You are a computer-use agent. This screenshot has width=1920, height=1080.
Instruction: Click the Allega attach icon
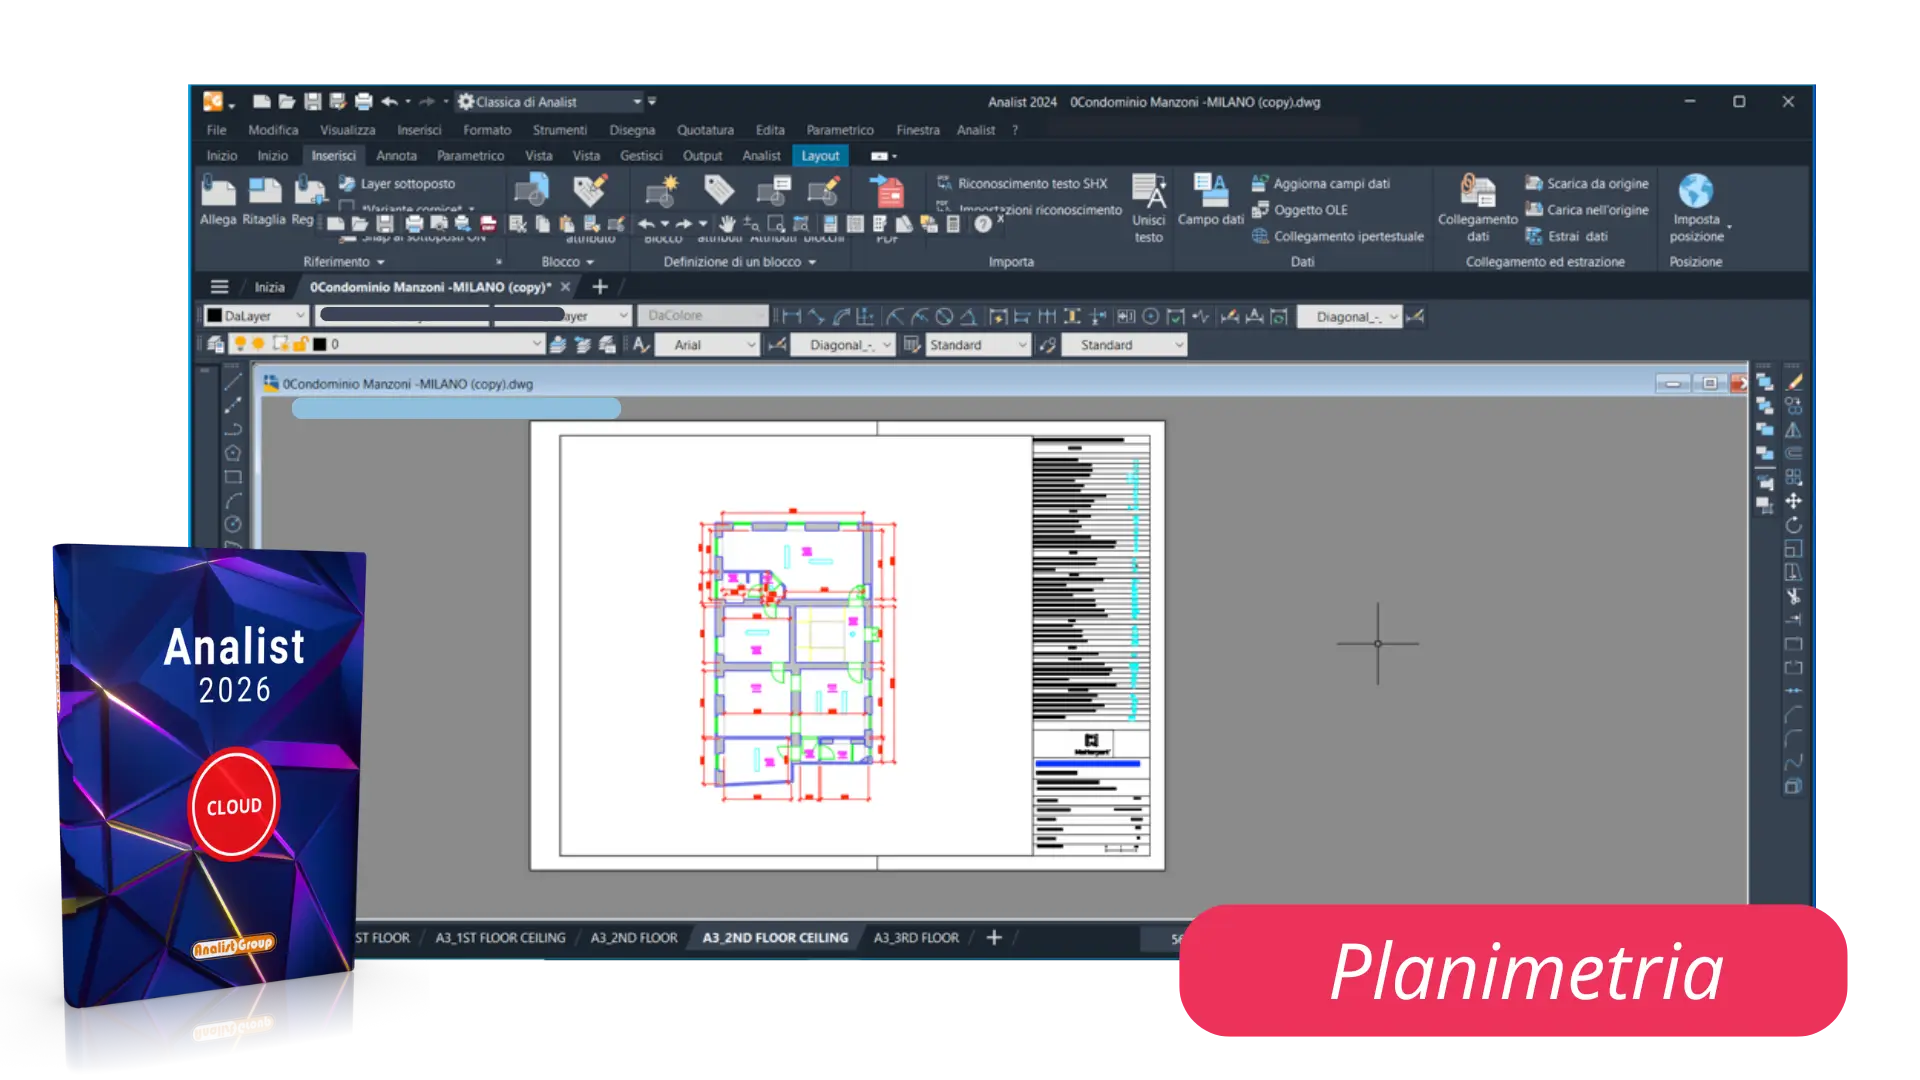click(218, 192)
